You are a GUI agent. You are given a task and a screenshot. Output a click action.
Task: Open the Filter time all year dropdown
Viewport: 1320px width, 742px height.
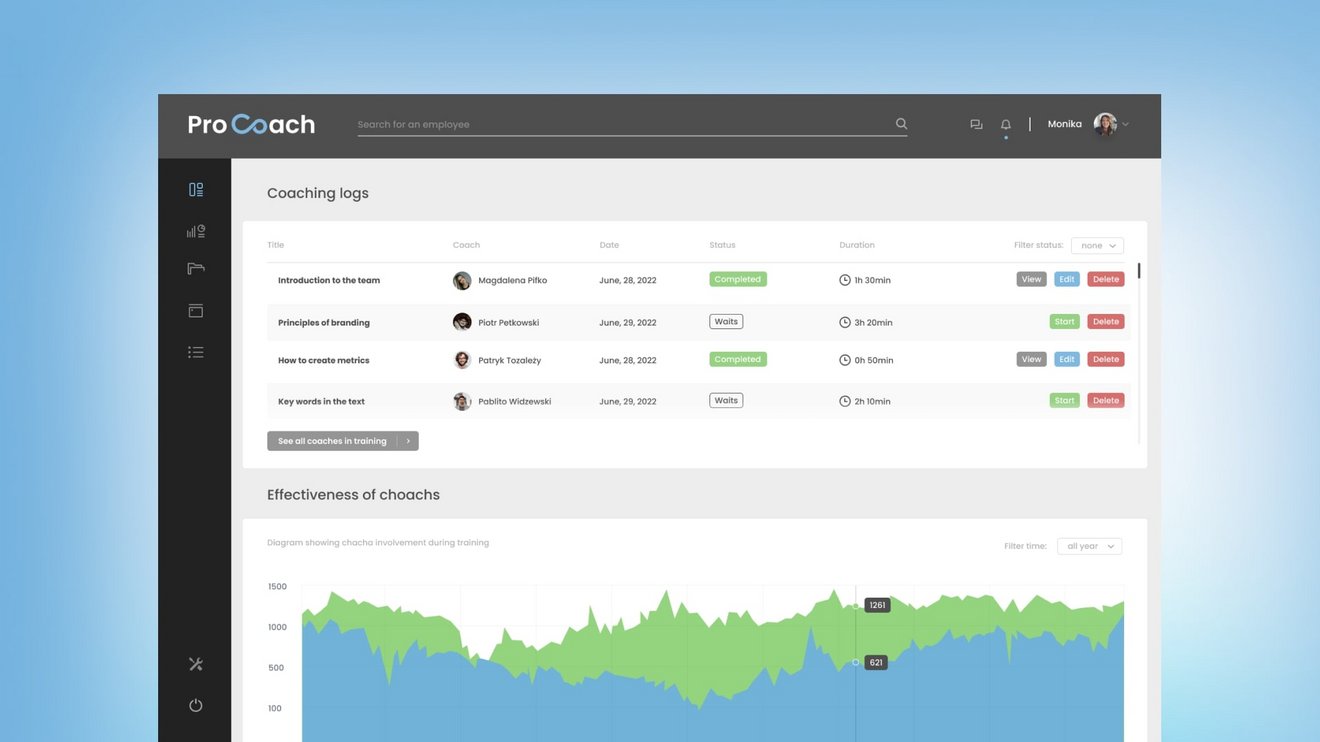1089,547
